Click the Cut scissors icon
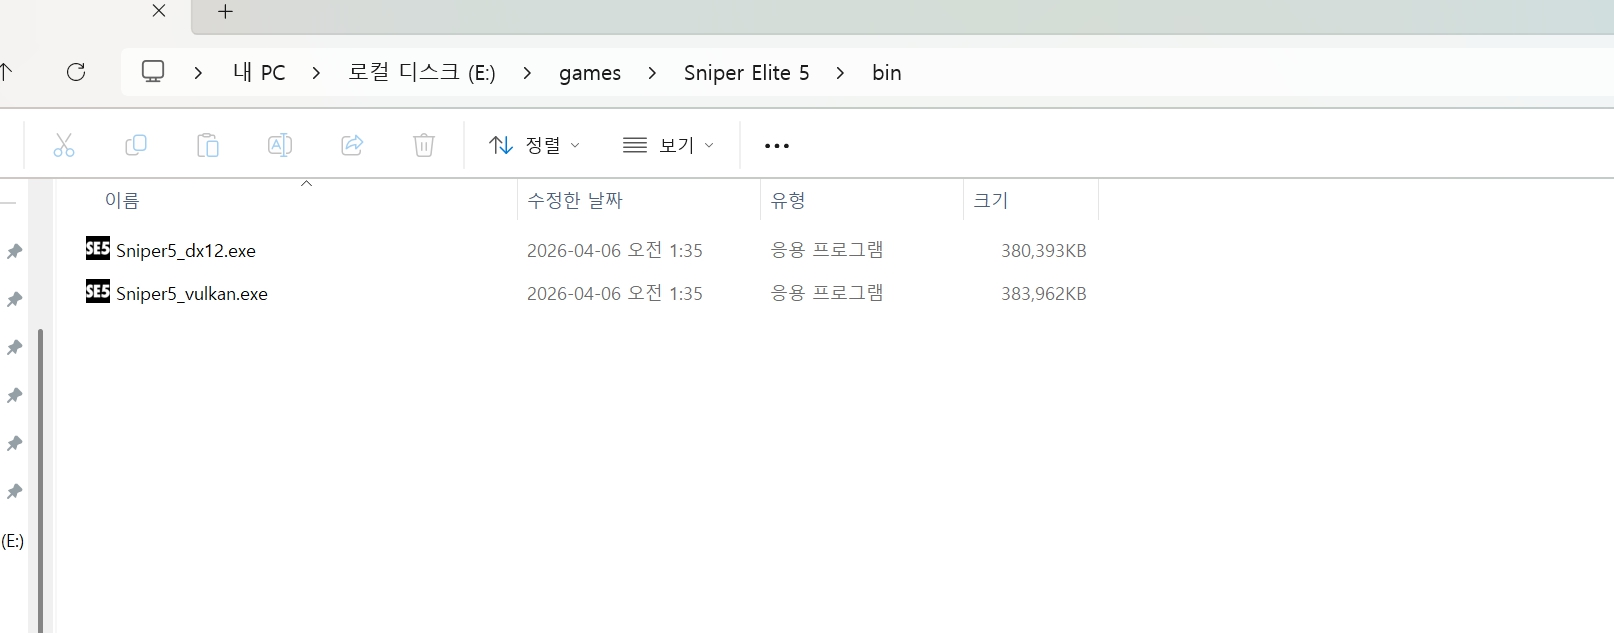This screenshot has height=633, width=1614. click(x=64, y=146)
